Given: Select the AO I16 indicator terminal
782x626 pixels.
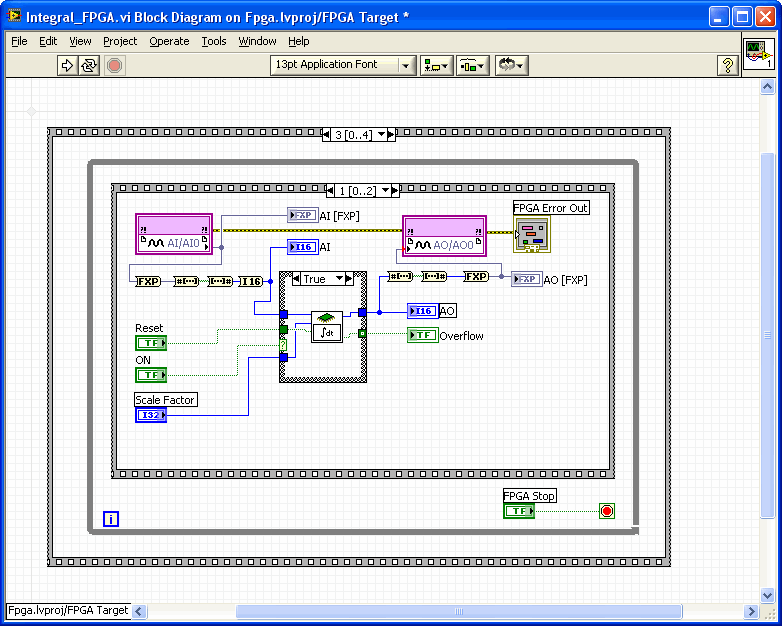Looking at the screenshot, I should pos(423,311).
